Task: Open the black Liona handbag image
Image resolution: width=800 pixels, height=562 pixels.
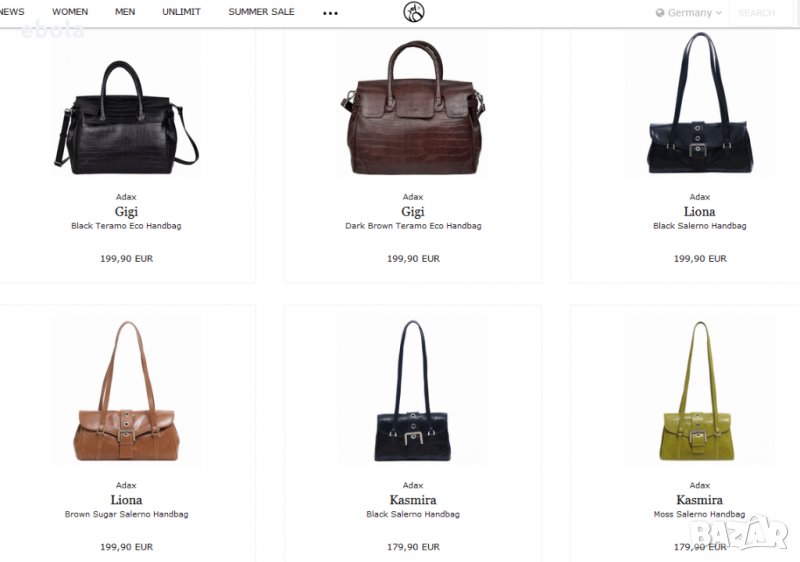Action: (x=700, y=103)
